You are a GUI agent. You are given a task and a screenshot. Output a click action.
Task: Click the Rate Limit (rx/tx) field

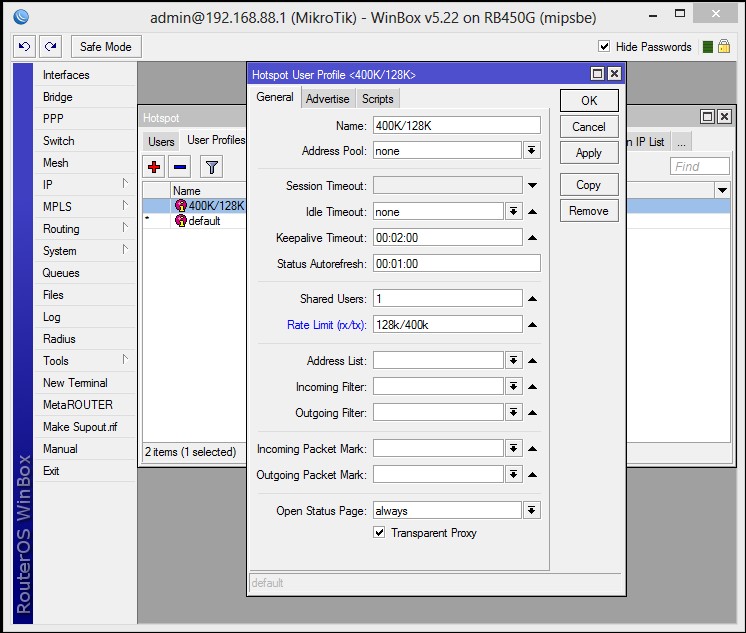point(448,325)
